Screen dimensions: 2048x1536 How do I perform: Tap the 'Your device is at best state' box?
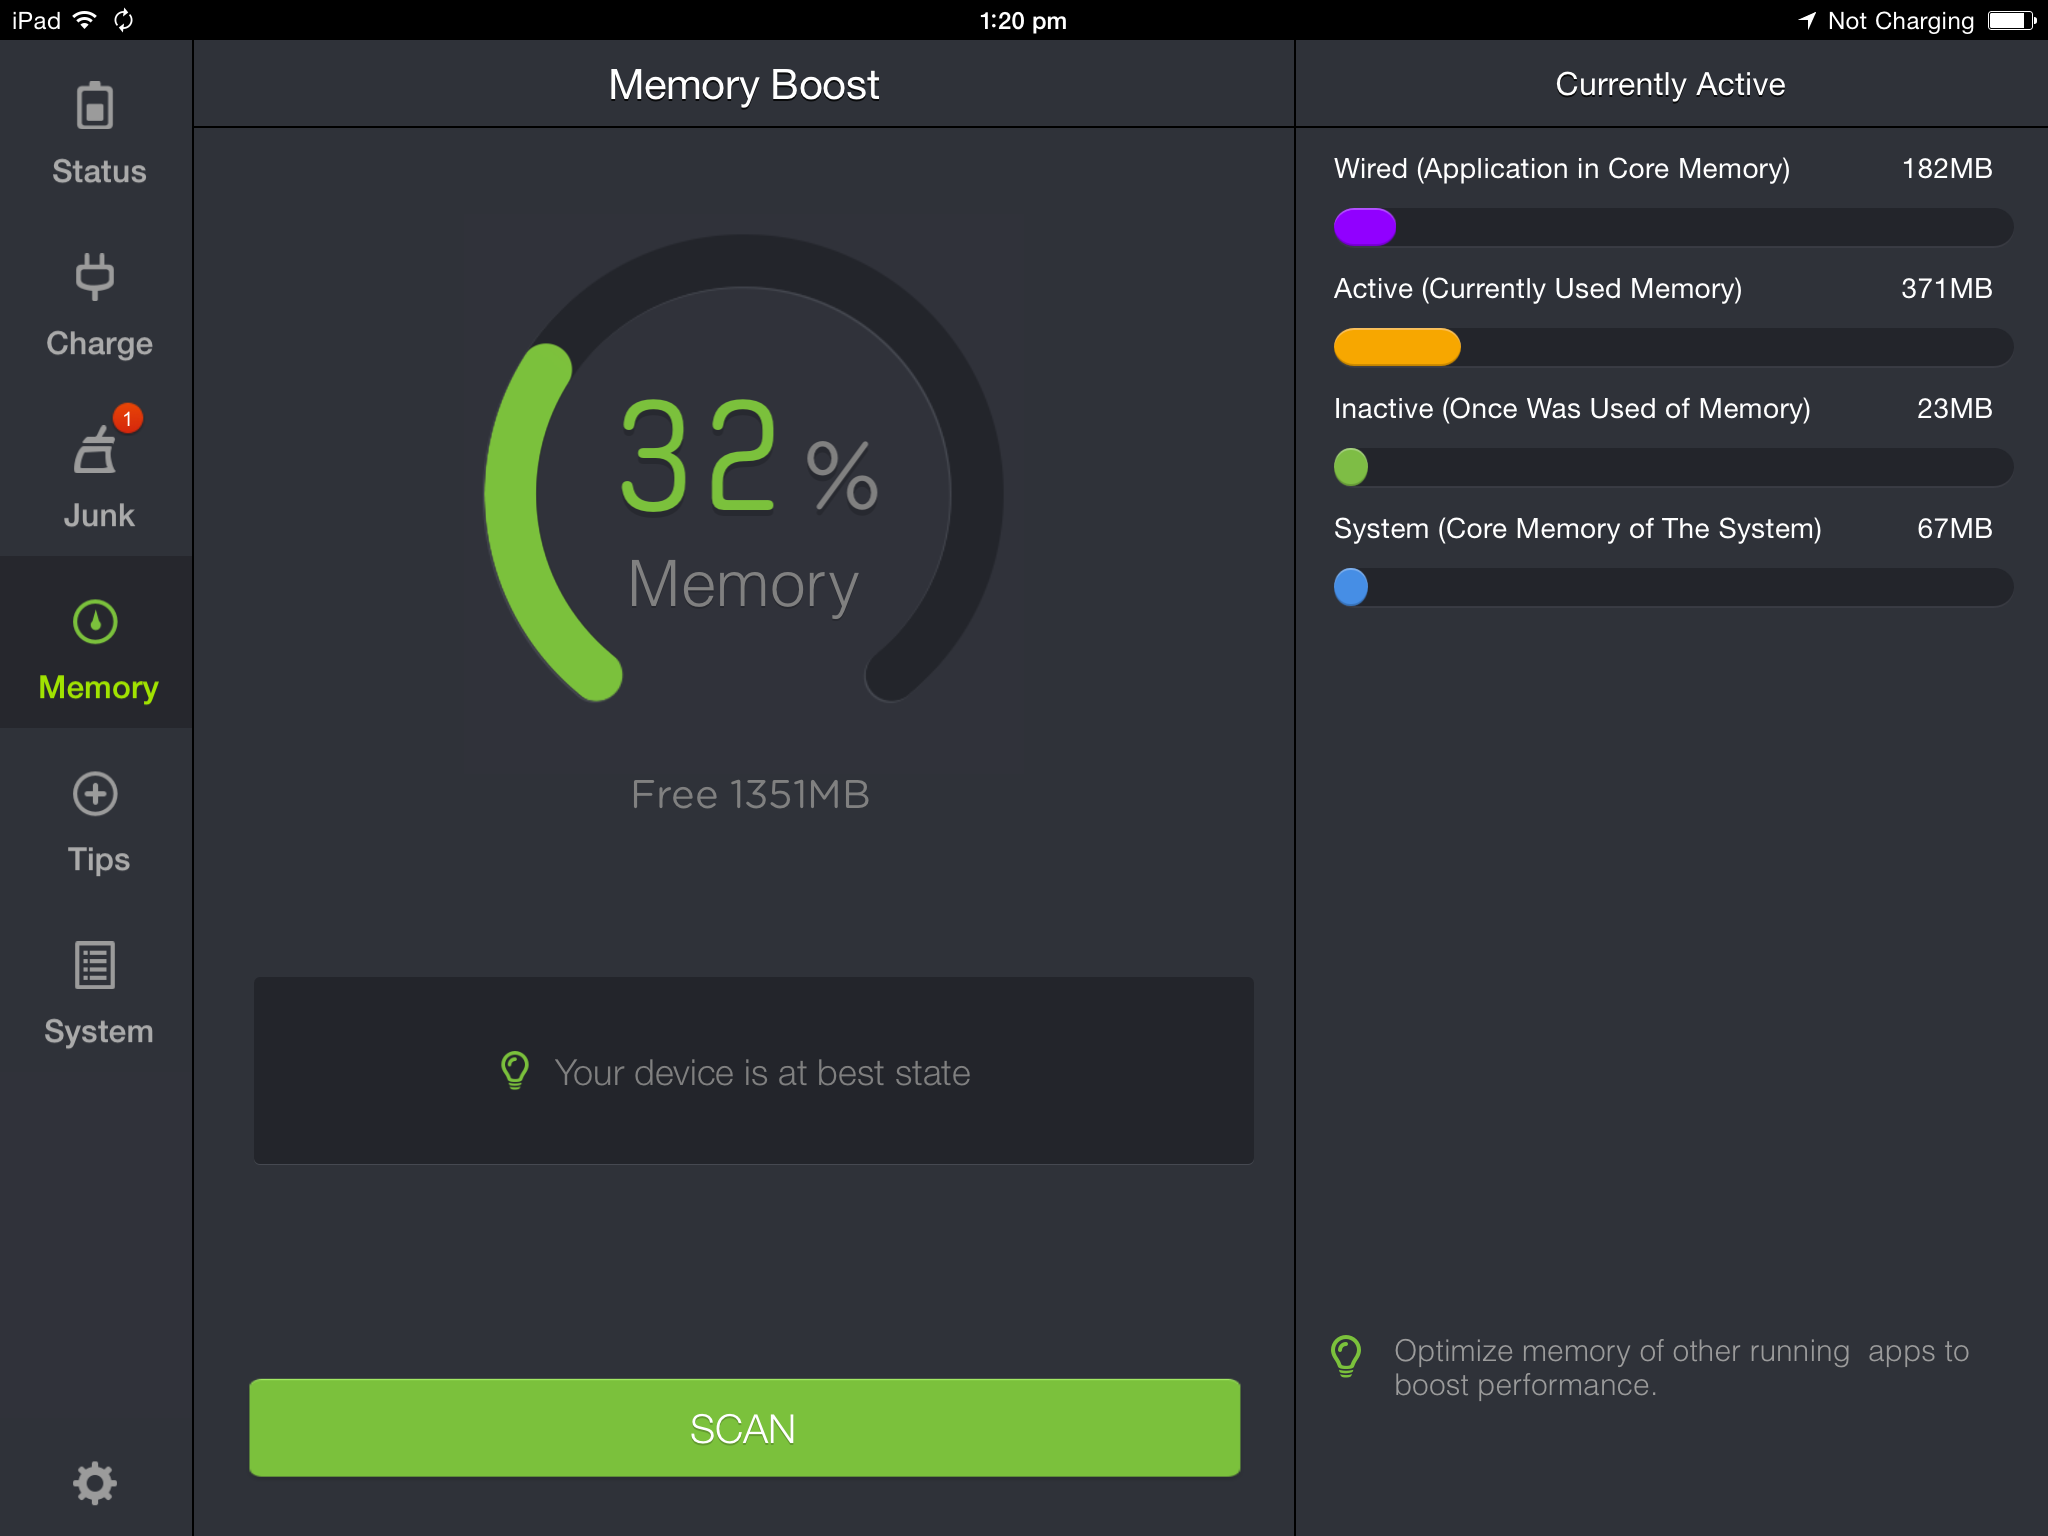pos(754,1070)
